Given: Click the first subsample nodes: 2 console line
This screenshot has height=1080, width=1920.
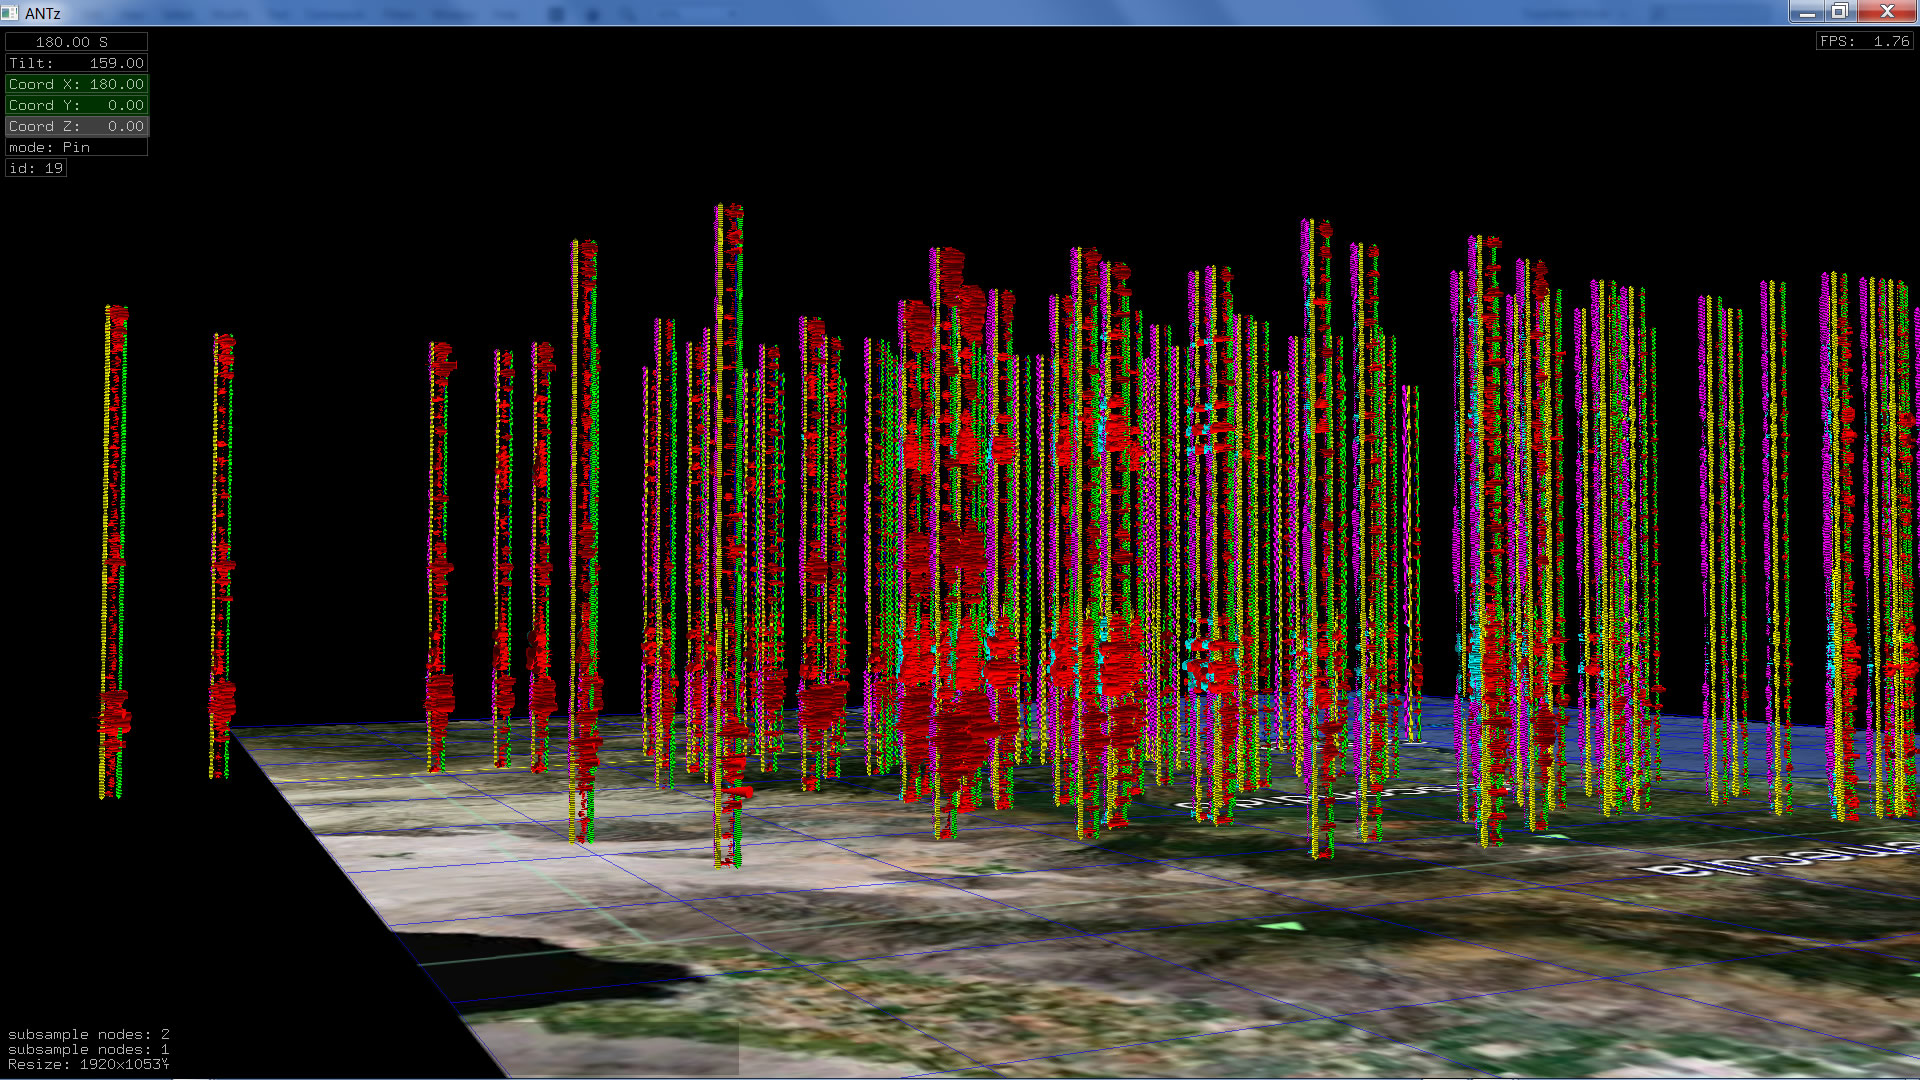Looking at the screenshot, I should click(88, 1034).
